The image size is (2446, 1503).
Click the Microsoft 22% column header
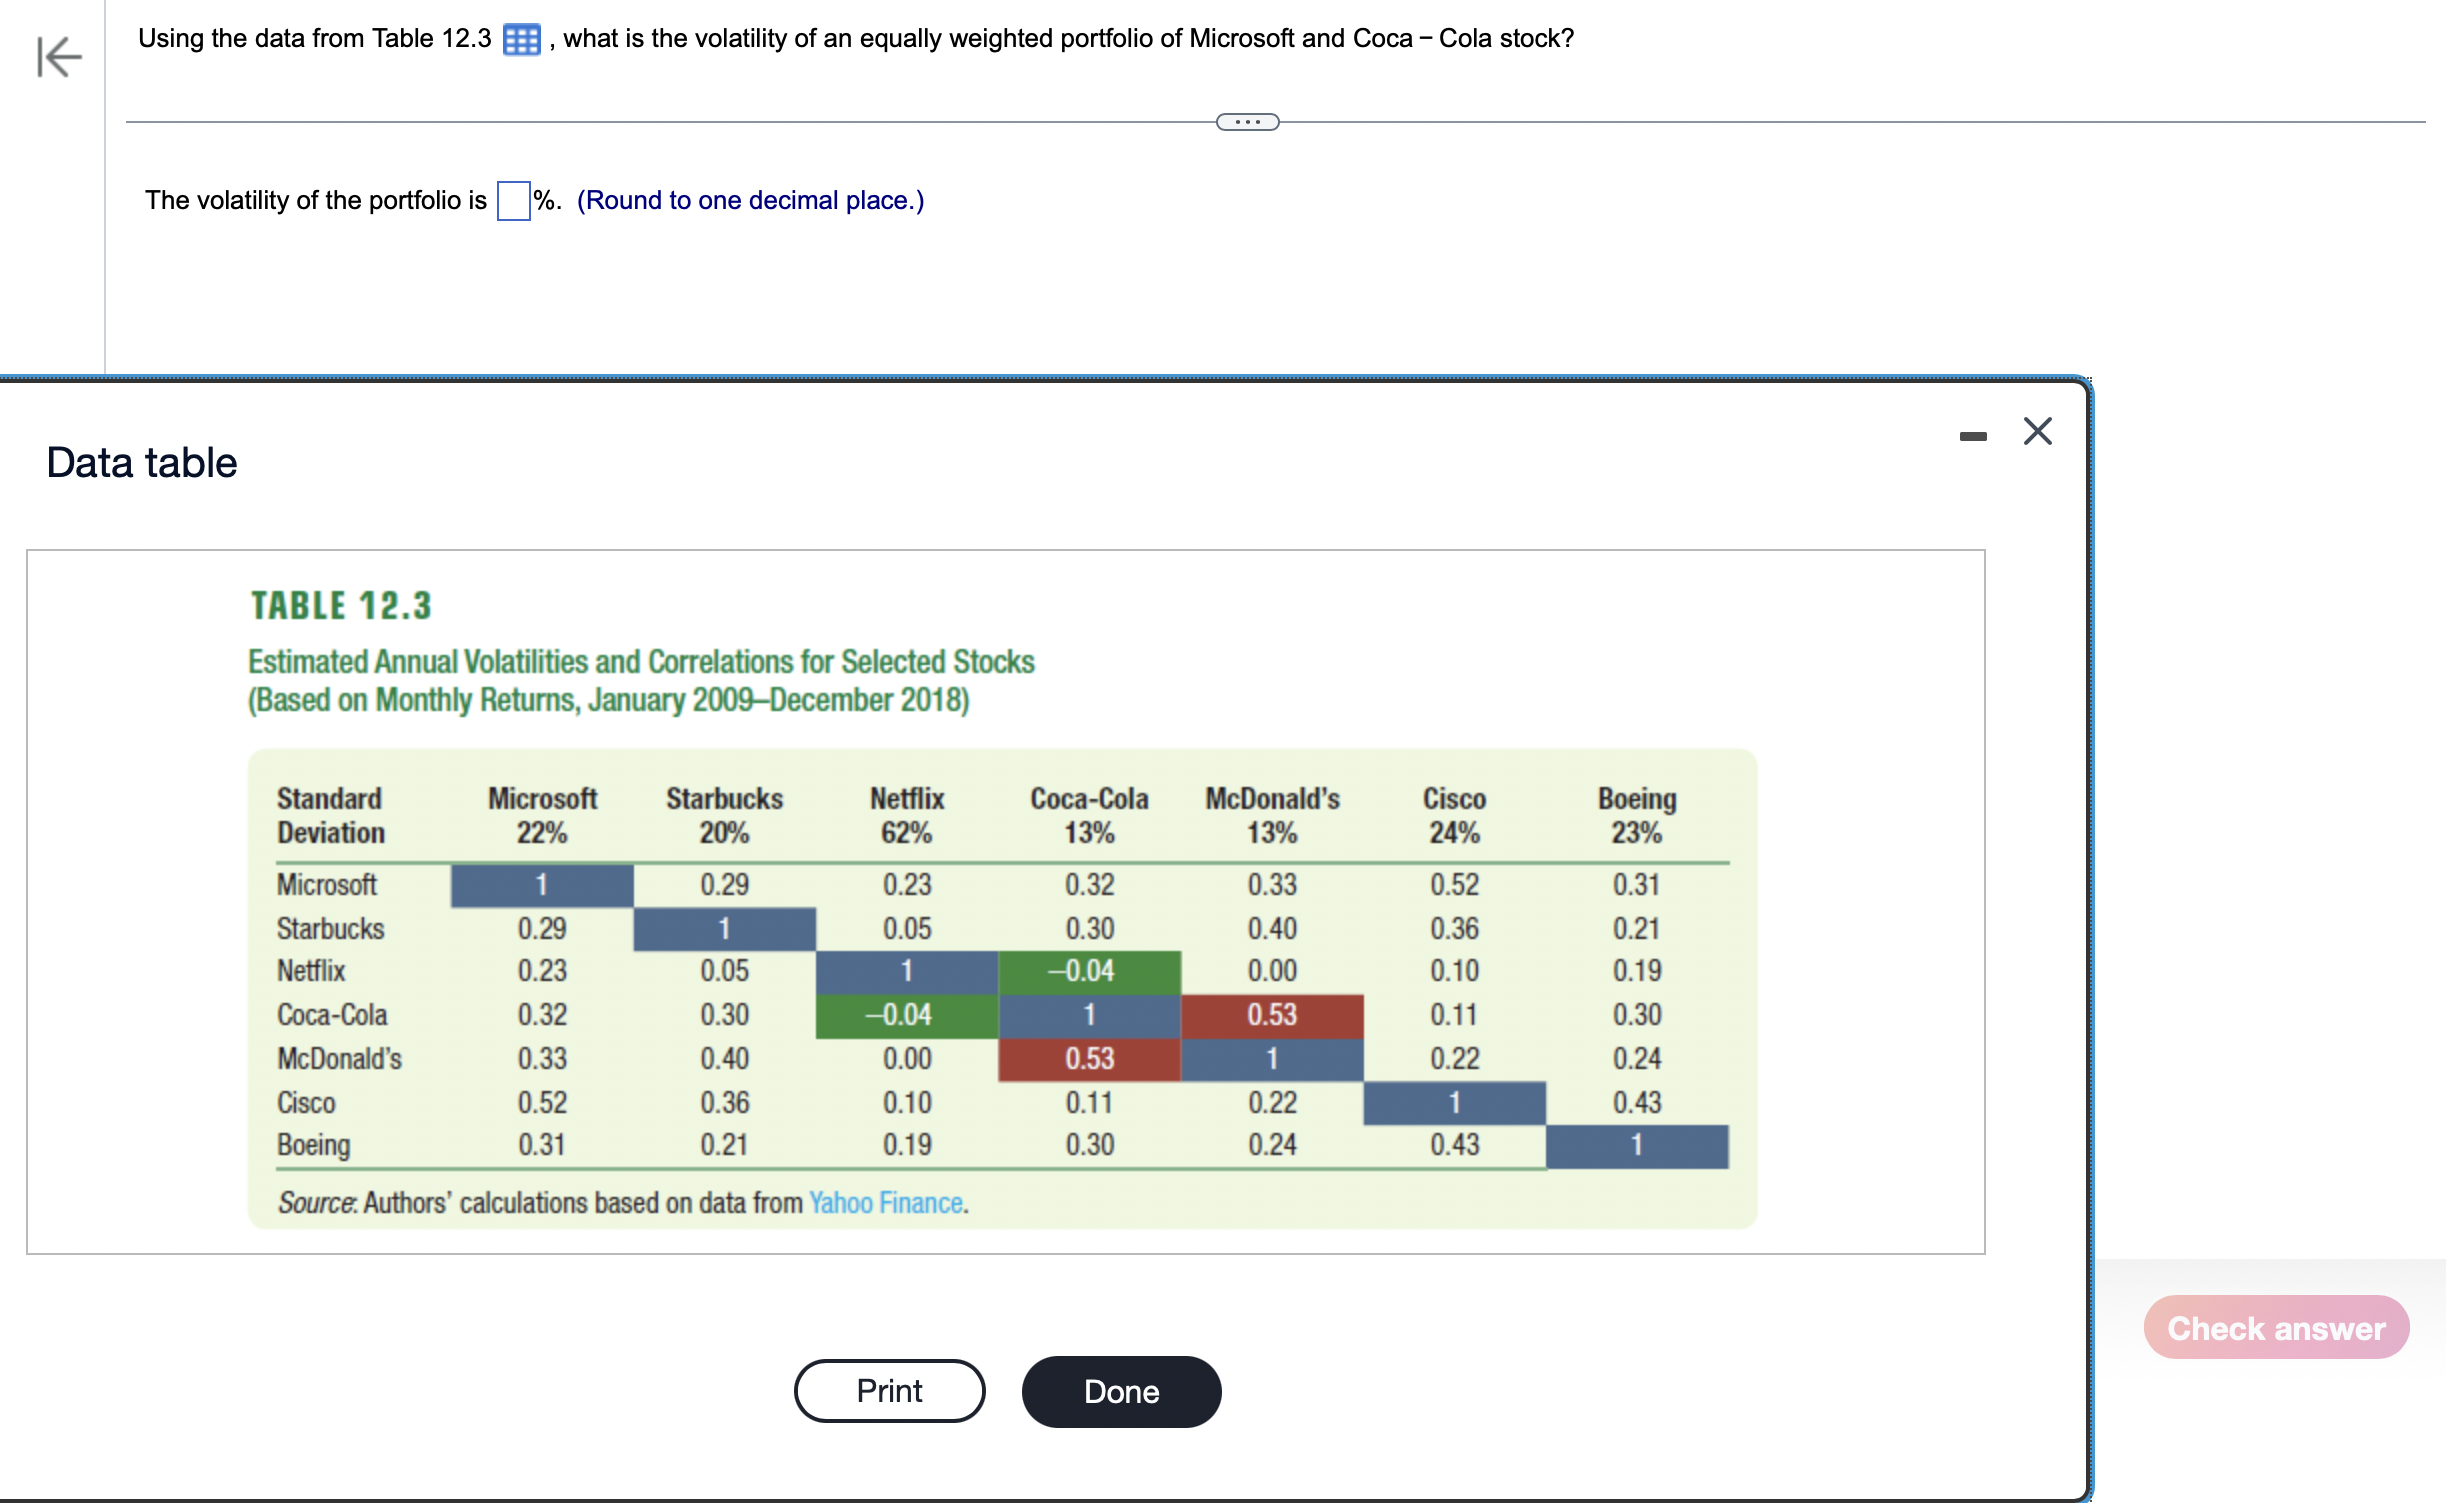(542, 815)
